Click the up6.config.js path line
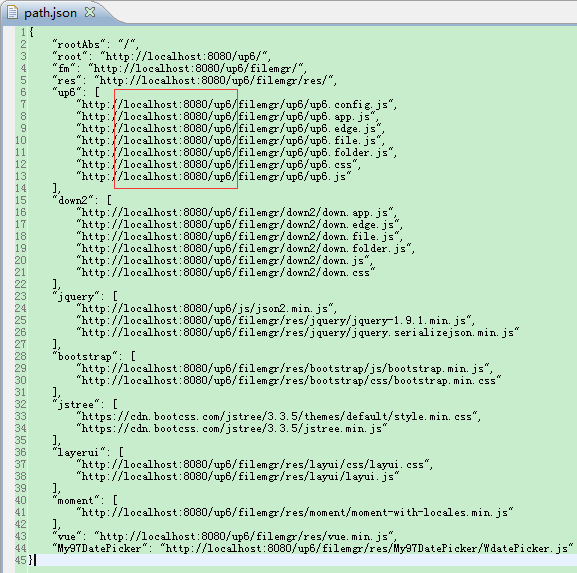This screenshot has width=577, height=573. (236, 105)
